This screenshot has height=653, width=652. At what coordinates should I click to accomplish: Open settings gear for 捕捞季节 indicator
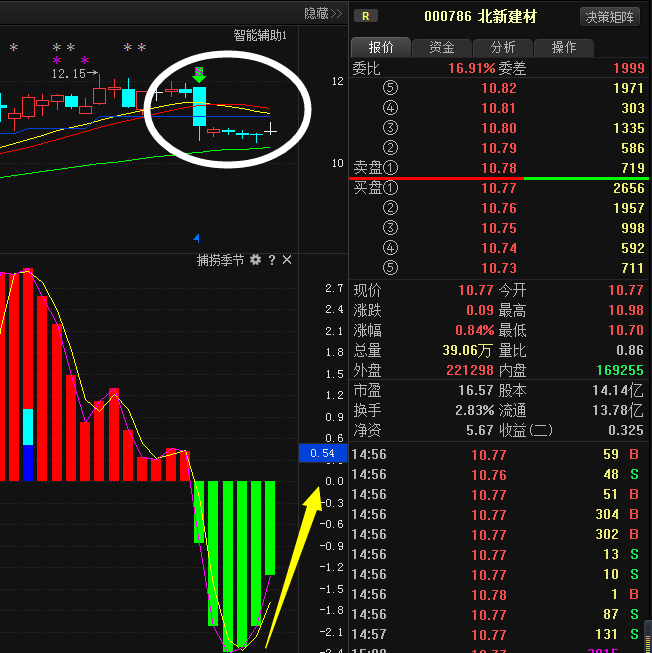tap(256, 260)
